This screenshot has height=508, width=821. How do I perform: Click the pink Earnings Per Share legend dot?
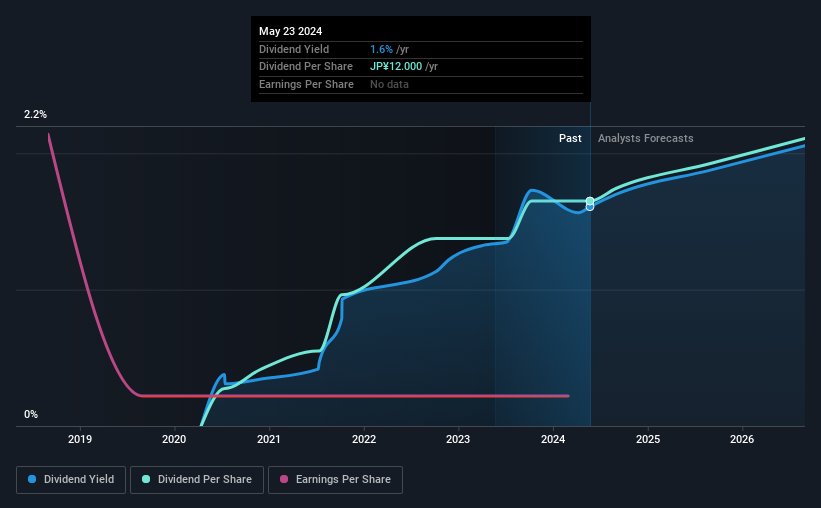pyautogui.click(x=284, y=479)
